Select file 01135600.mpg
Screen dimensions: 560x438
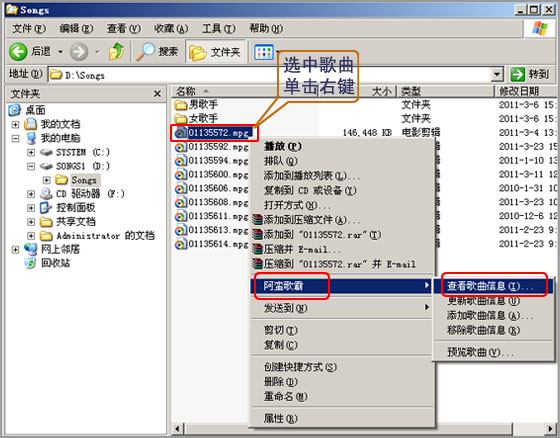pyautogui.click(x=211, y=175)
